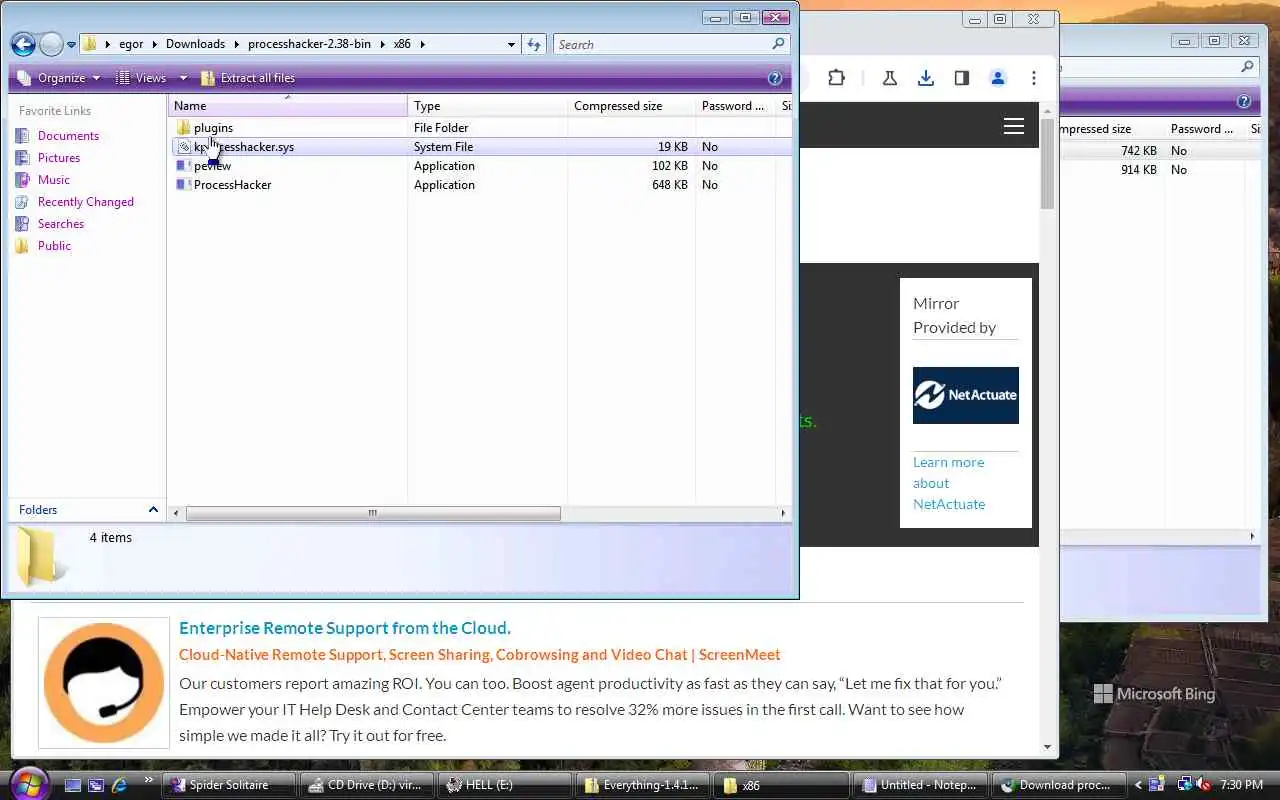Toggle the browser side panel icon
Screen dimensions: 1280x800
[x=962, y=78]
